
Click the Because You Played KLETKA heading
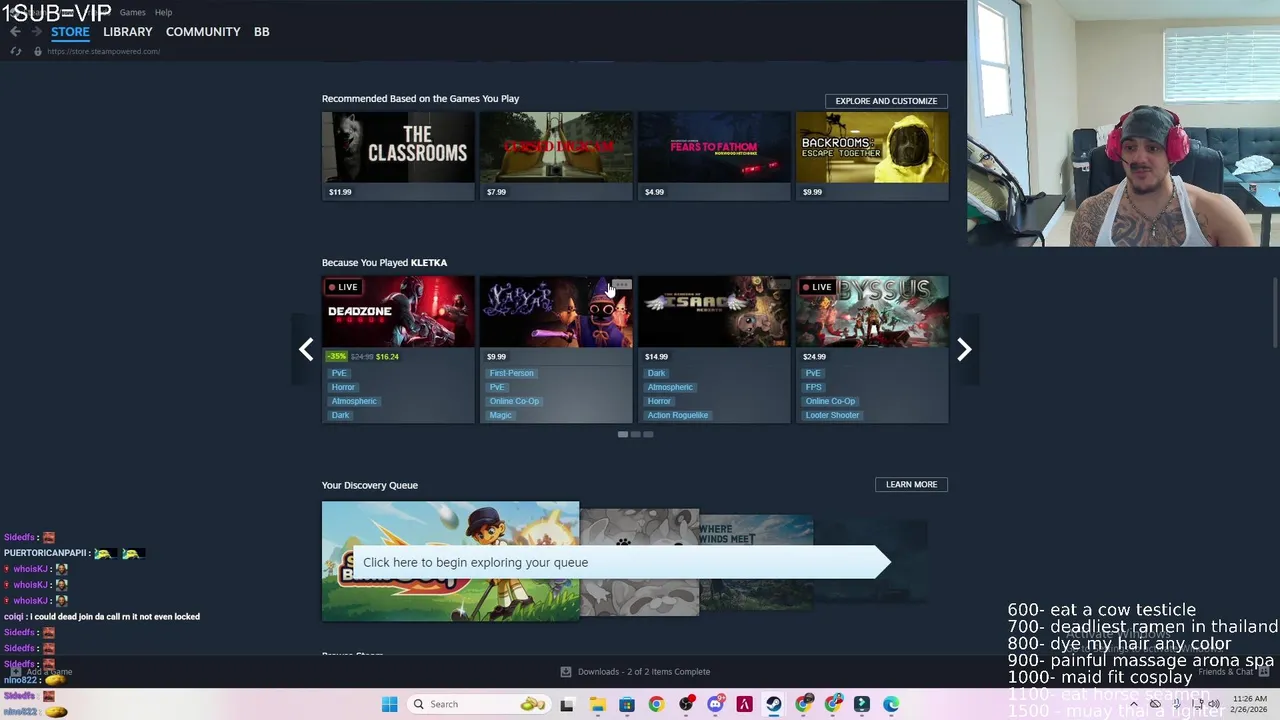(x=384, y=262)
